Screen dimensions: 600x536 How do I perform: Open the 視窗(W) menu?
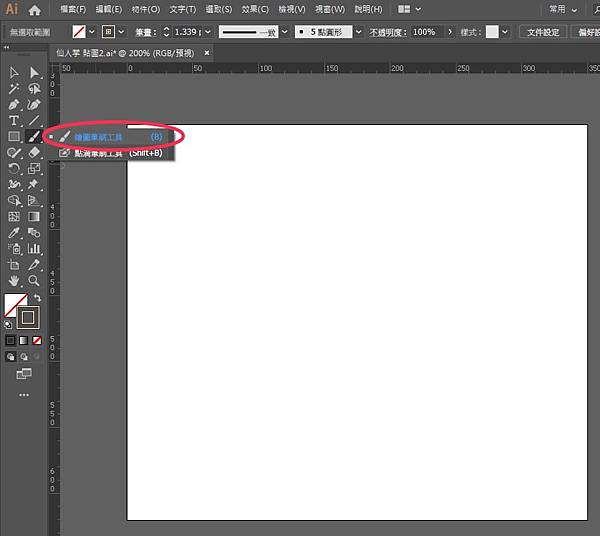(x=329, y=9)
